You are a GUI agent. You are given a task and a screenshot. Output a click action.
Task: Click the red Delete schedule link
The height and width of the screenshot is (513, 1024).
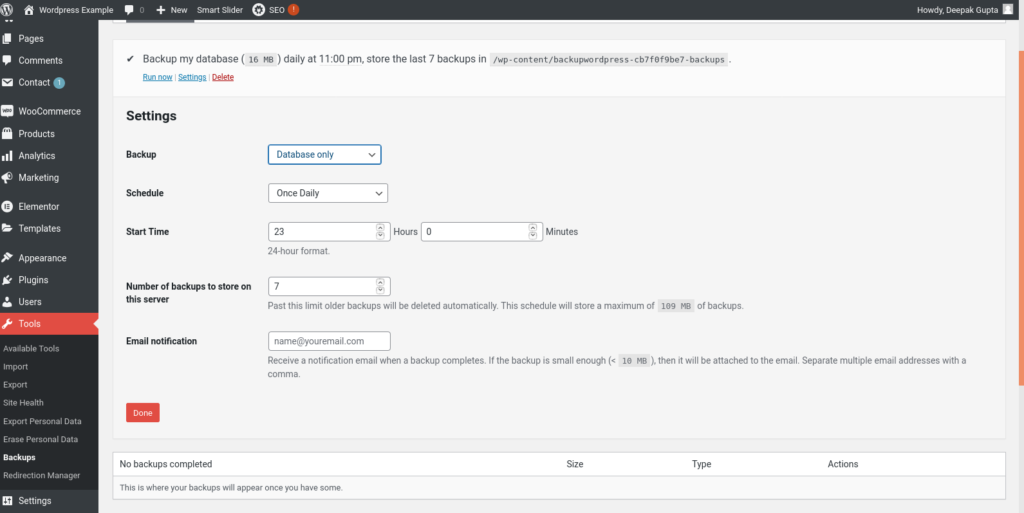(223, 77)
